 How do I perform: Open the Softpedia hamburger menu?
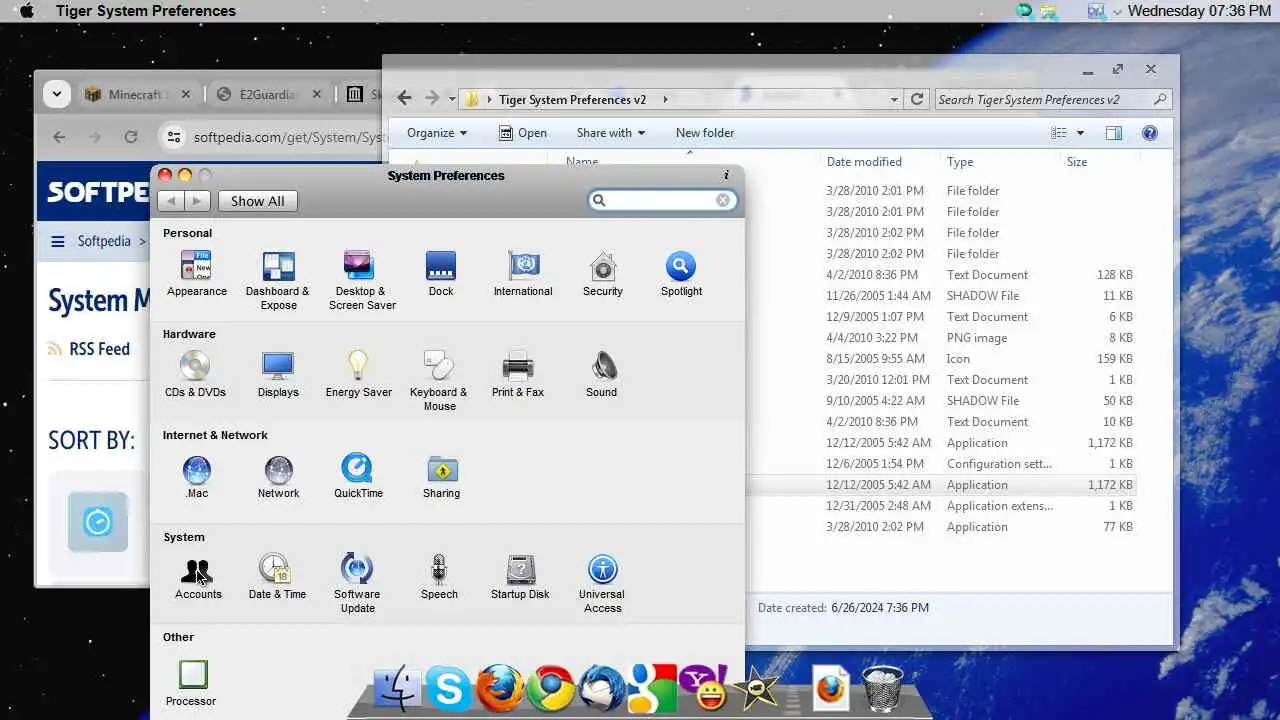click(x=58, y=241)
